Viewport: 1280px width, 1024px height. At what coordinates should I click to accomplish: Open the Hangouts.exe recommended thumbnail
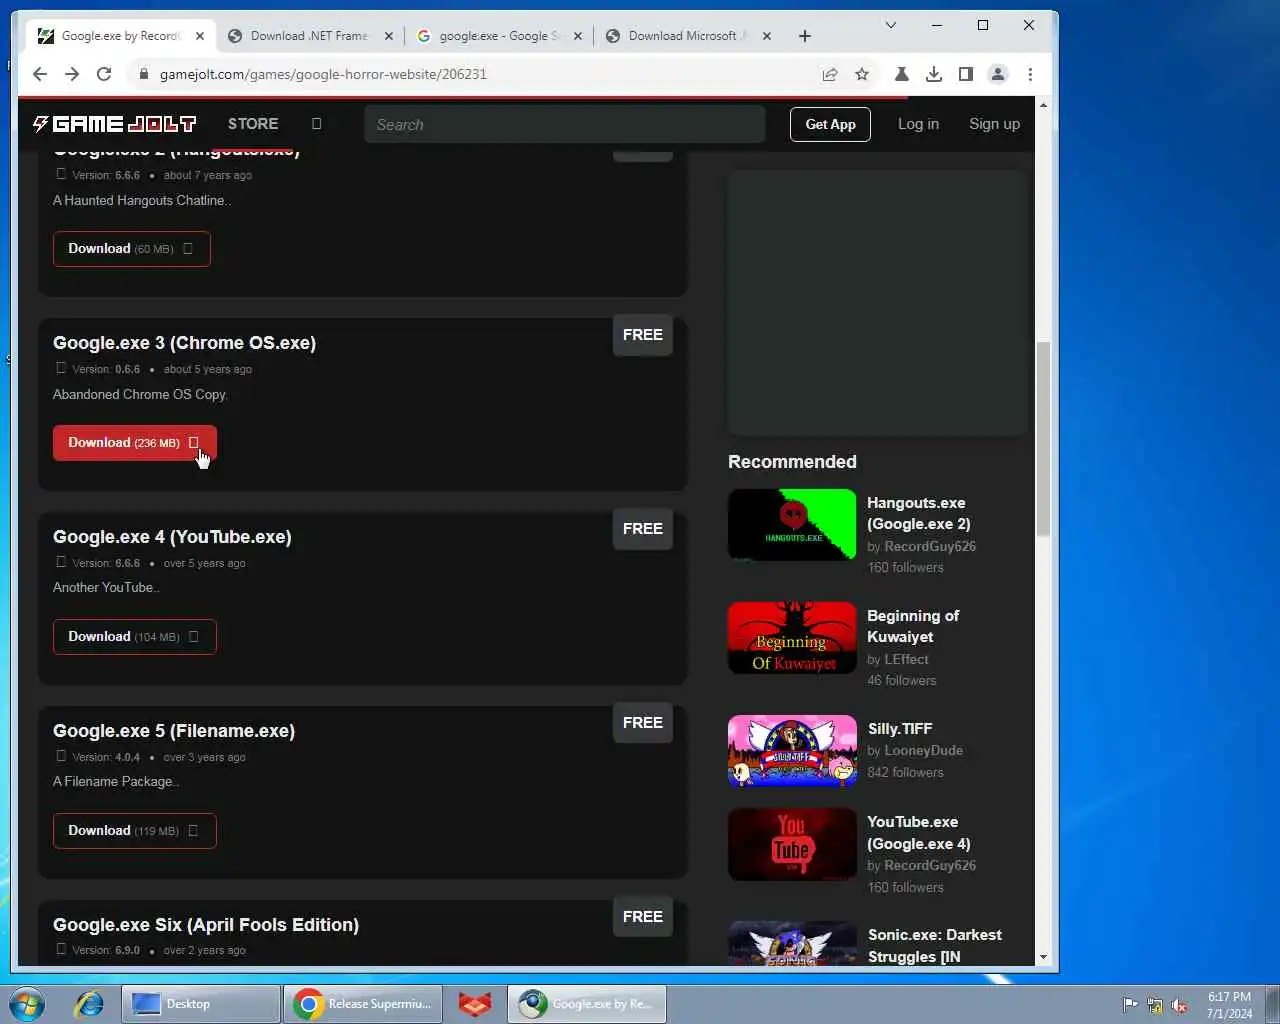click(x=792, y=525)
